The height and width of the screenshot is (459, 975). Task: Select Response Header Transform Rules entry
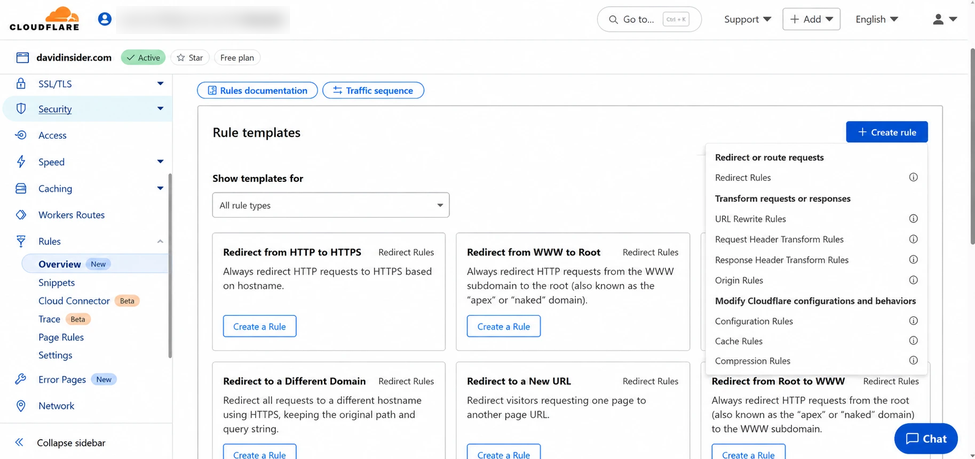pos(782,259)
